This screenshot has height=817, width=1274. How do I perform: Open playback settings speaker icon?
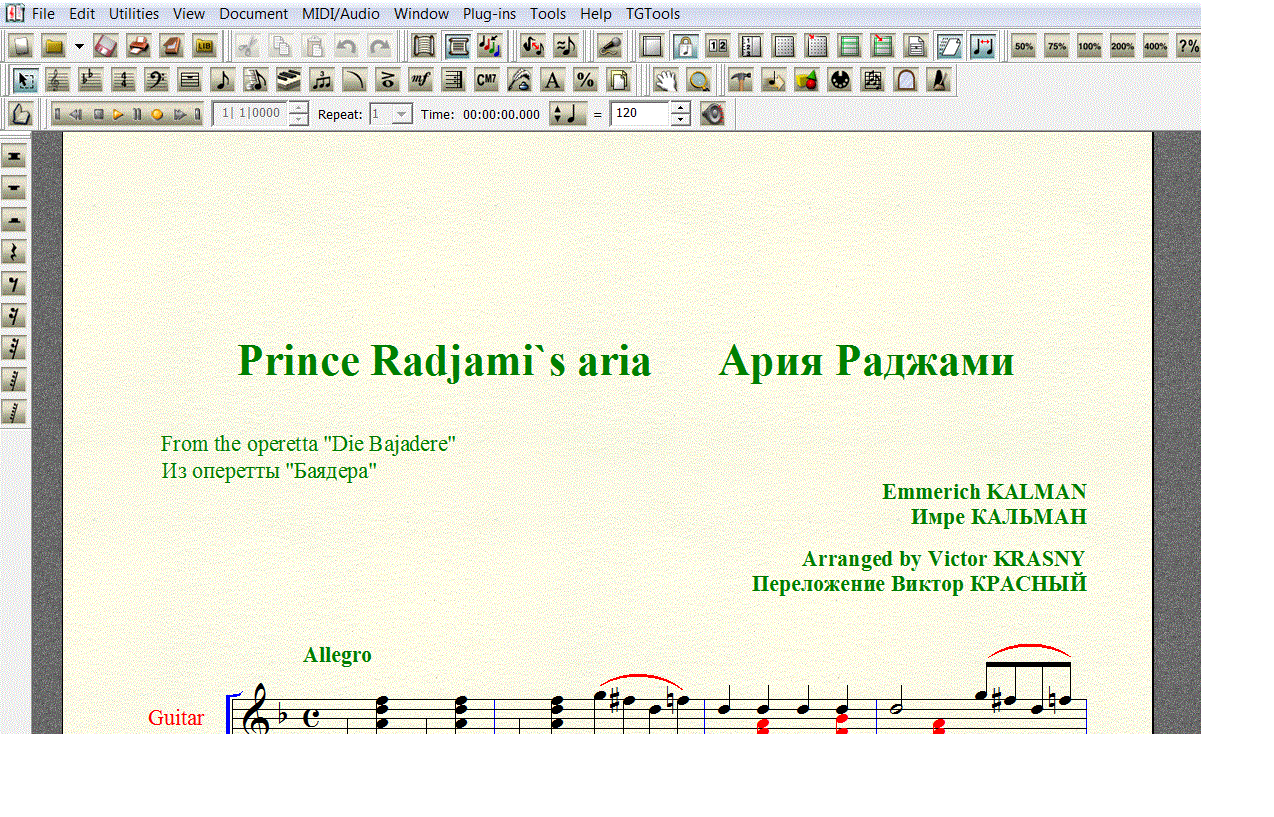tap(712, 114)
